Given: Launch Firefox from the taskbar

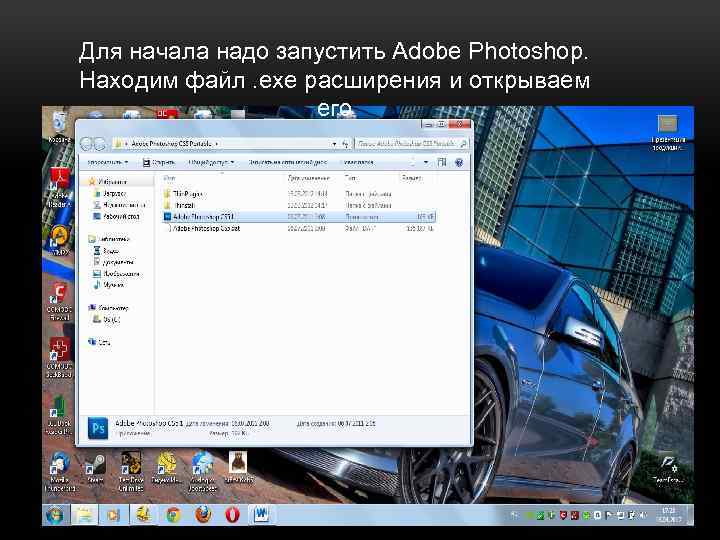Looking at the screenshot, I should [203, 515].
